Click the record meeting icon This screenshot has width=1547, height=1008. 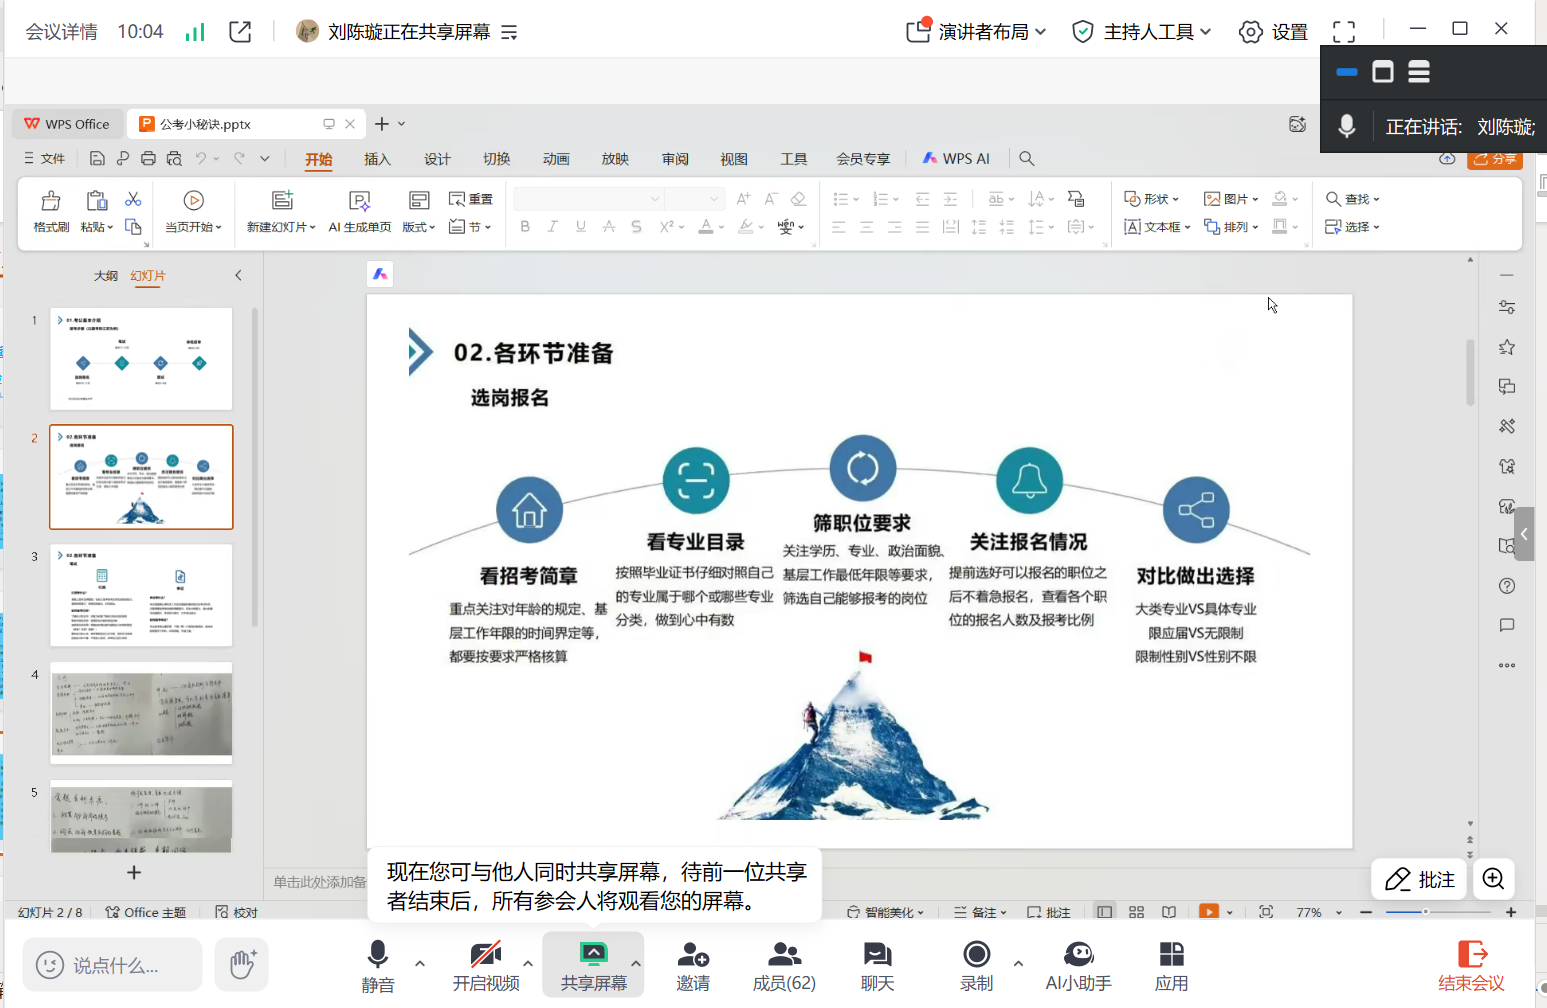[976, 955]
